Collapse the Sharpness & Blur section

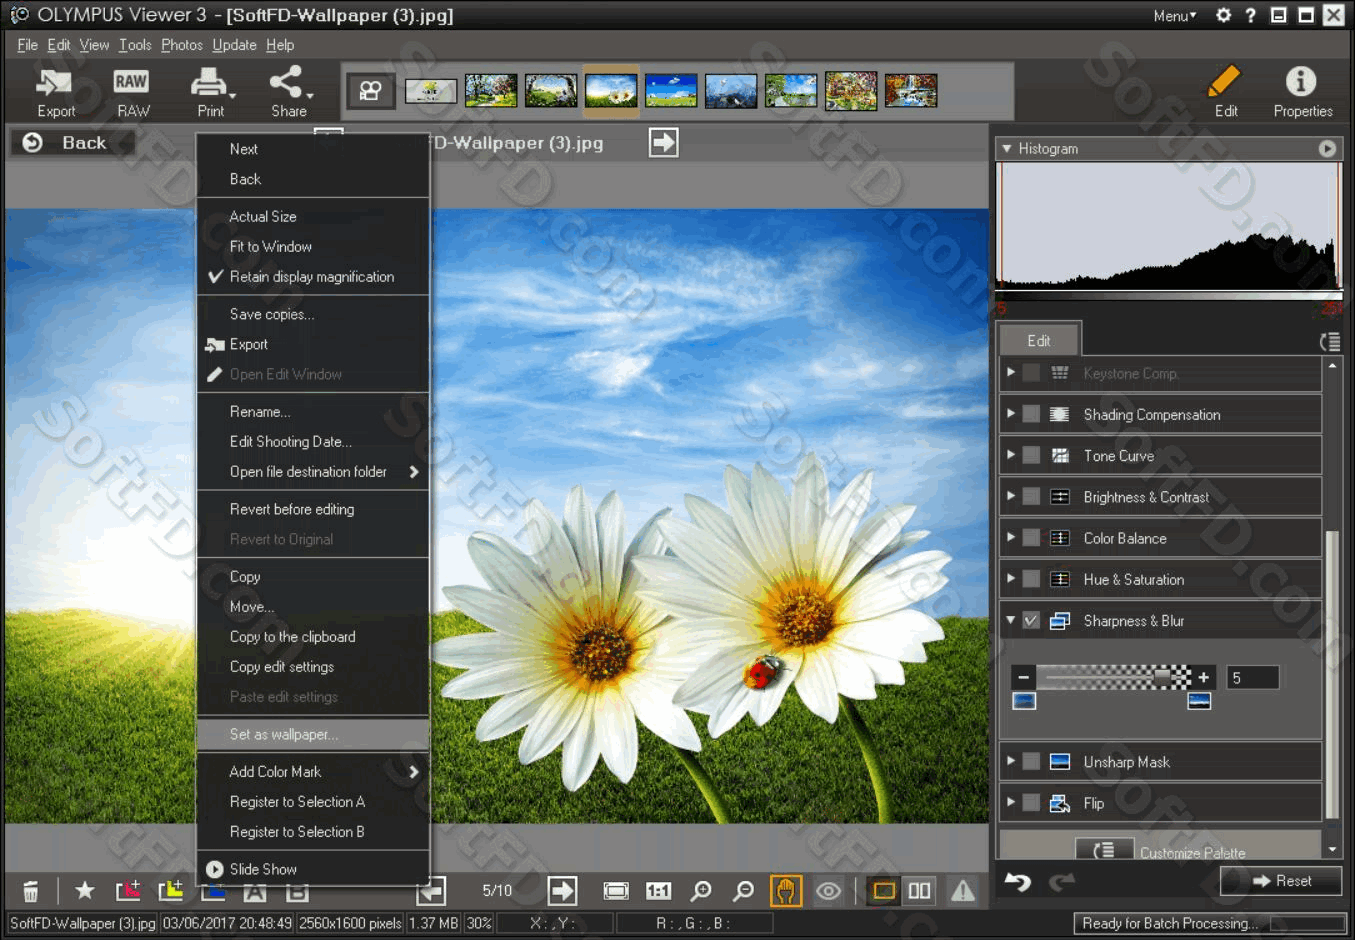pyautogui.click(x=1011, y=620)
